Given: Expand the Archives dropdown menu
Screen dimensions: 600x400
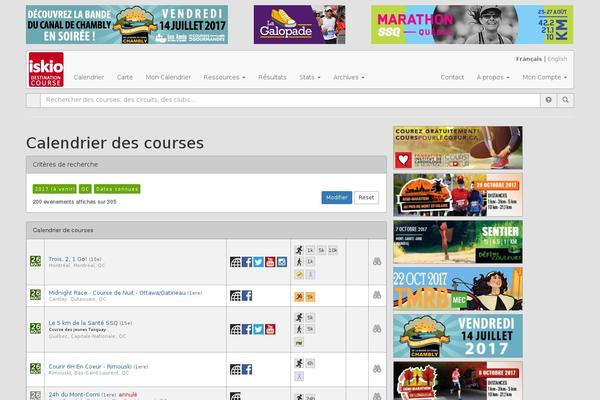Looking at the screenshot, I should point(349,77).
